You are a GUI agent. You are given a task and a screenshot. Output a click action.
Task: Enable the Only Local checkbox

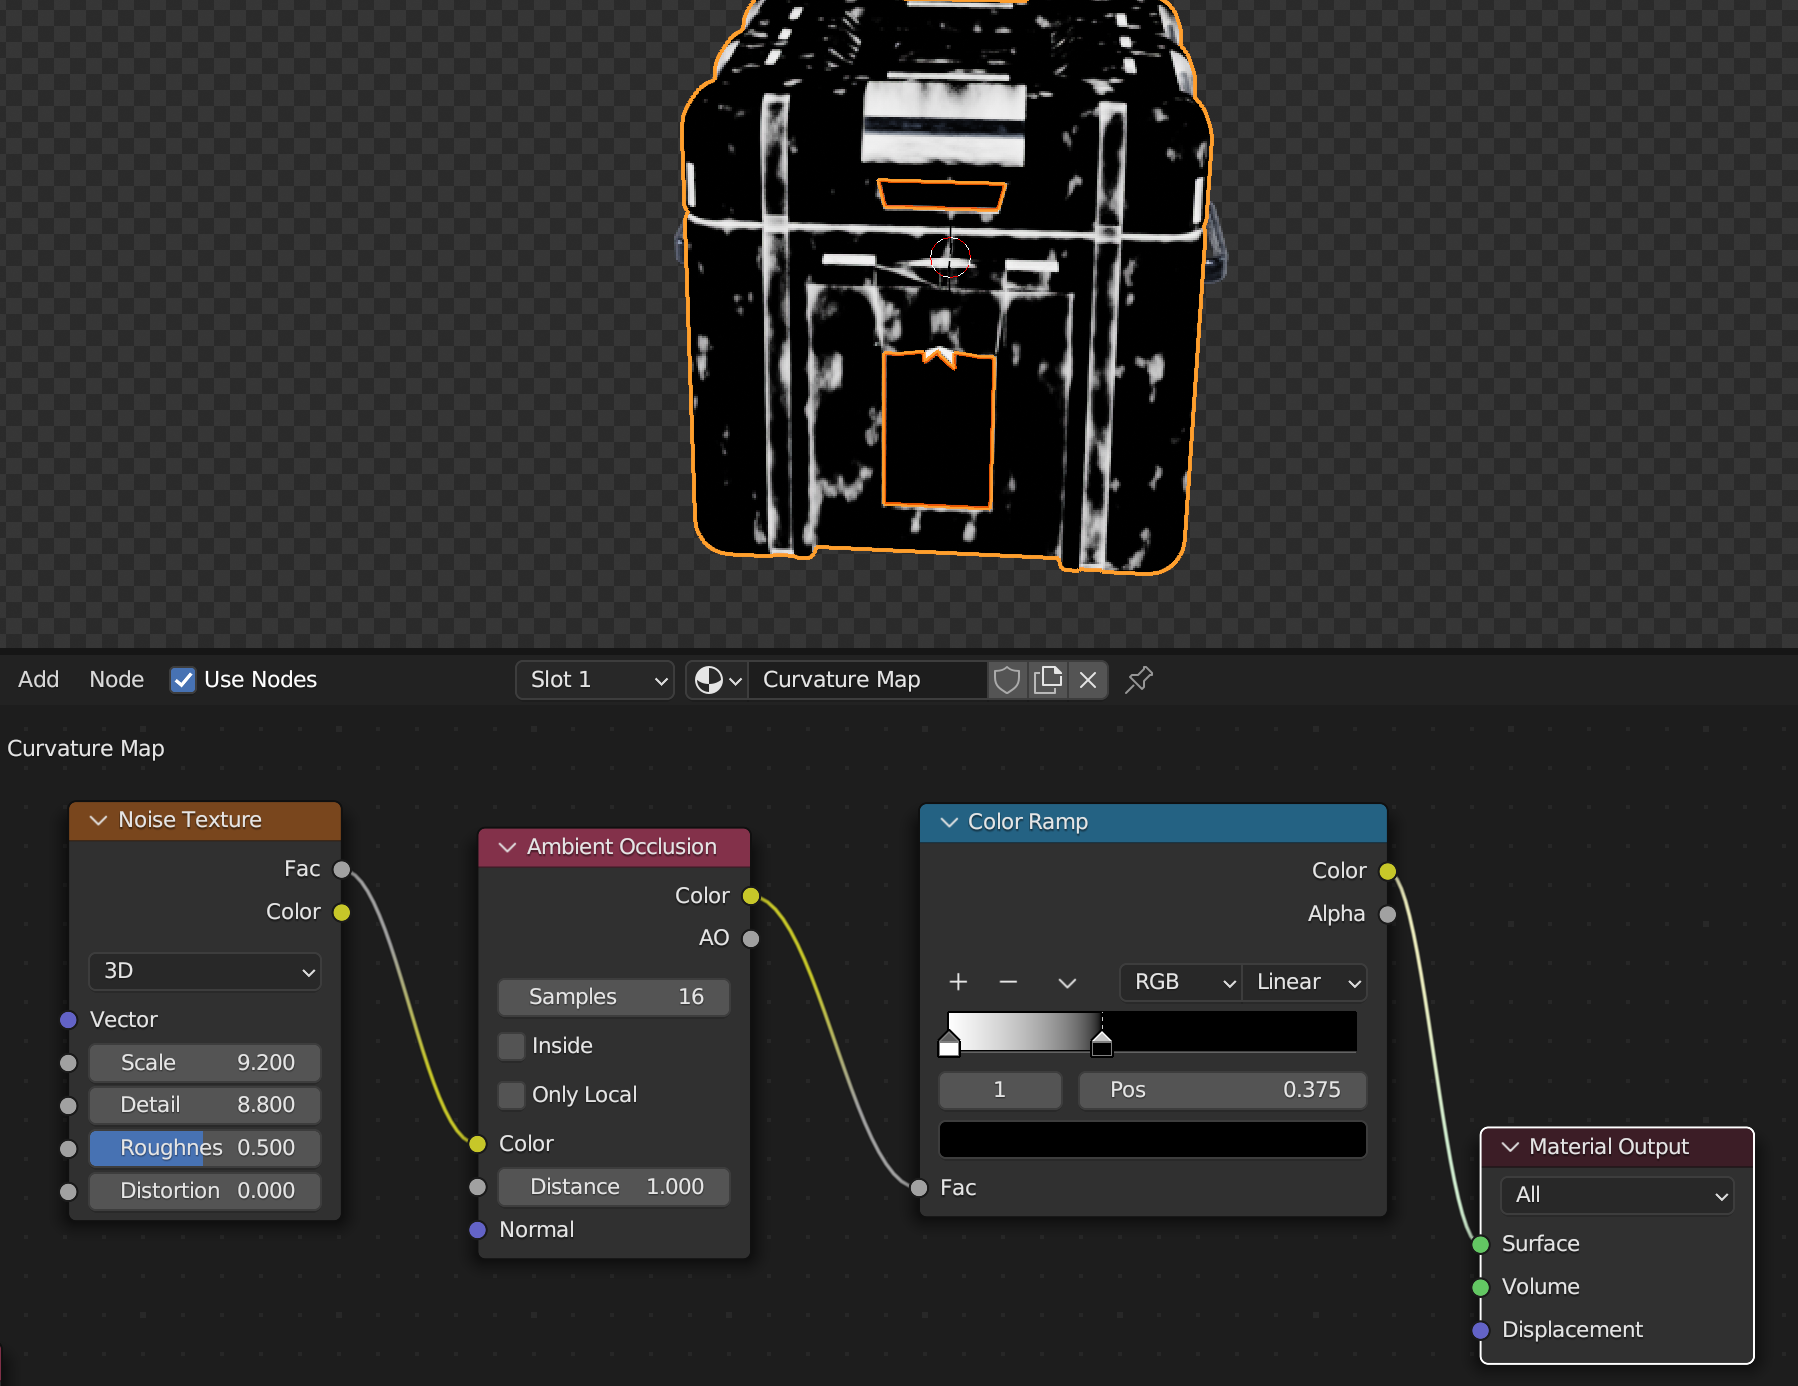(x=512, y=1095)
